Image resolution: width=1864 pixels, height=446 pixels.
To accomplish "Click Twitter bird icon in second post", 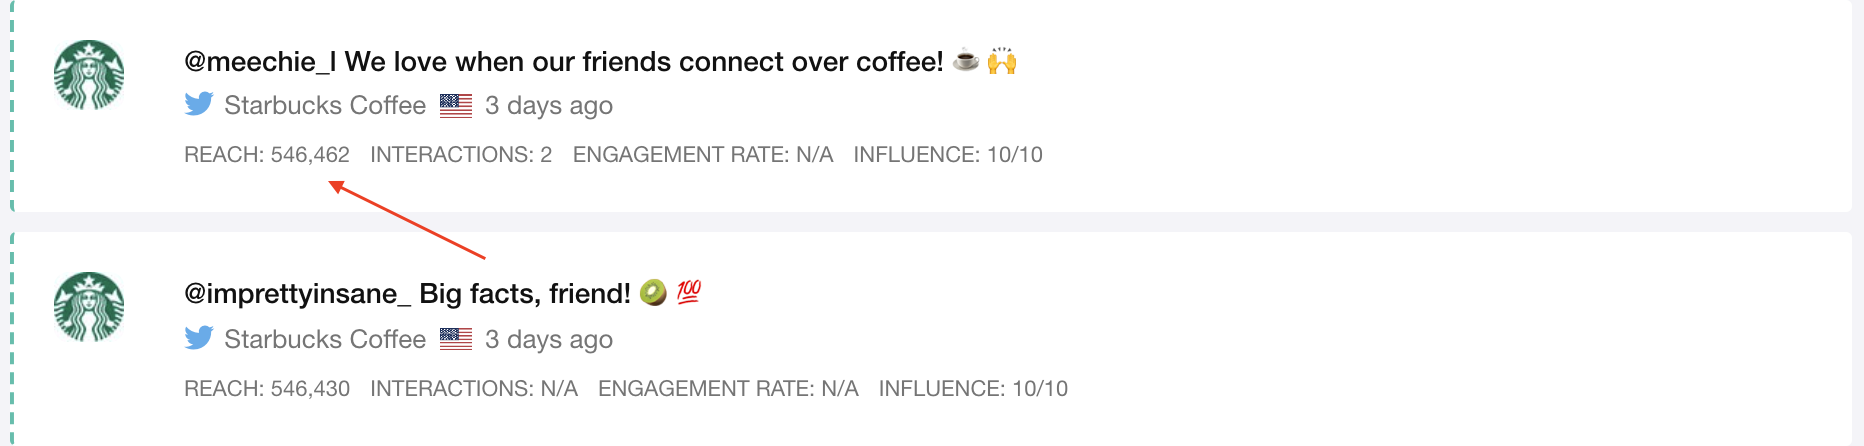I will tap(199, 338).
